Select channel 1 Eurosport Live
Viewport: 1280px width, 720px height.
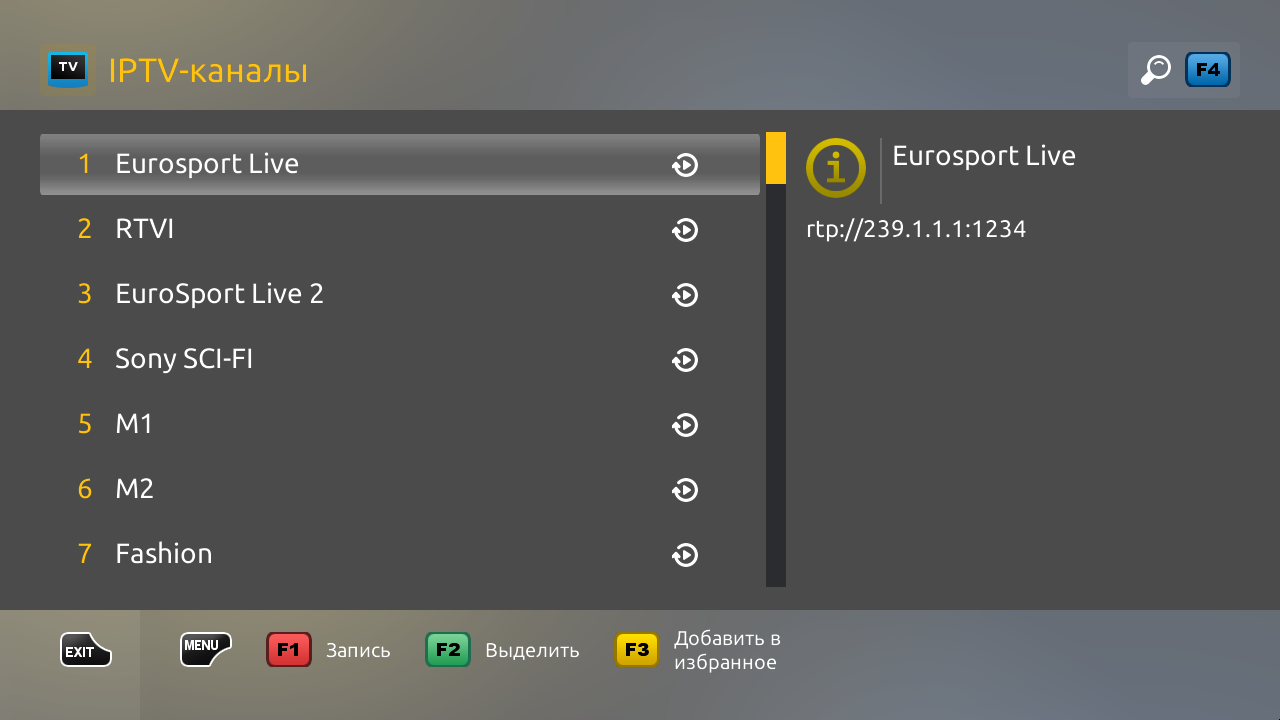400,164
